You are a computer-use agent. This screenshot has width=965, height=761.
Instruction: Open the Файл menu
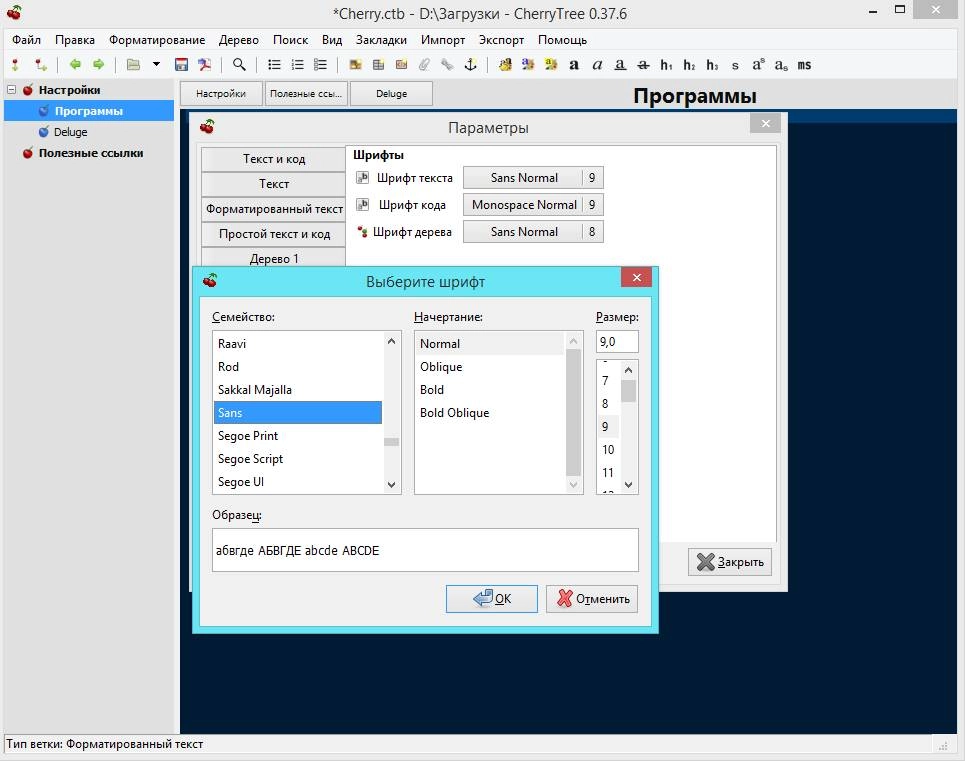(x=26, y=40)
